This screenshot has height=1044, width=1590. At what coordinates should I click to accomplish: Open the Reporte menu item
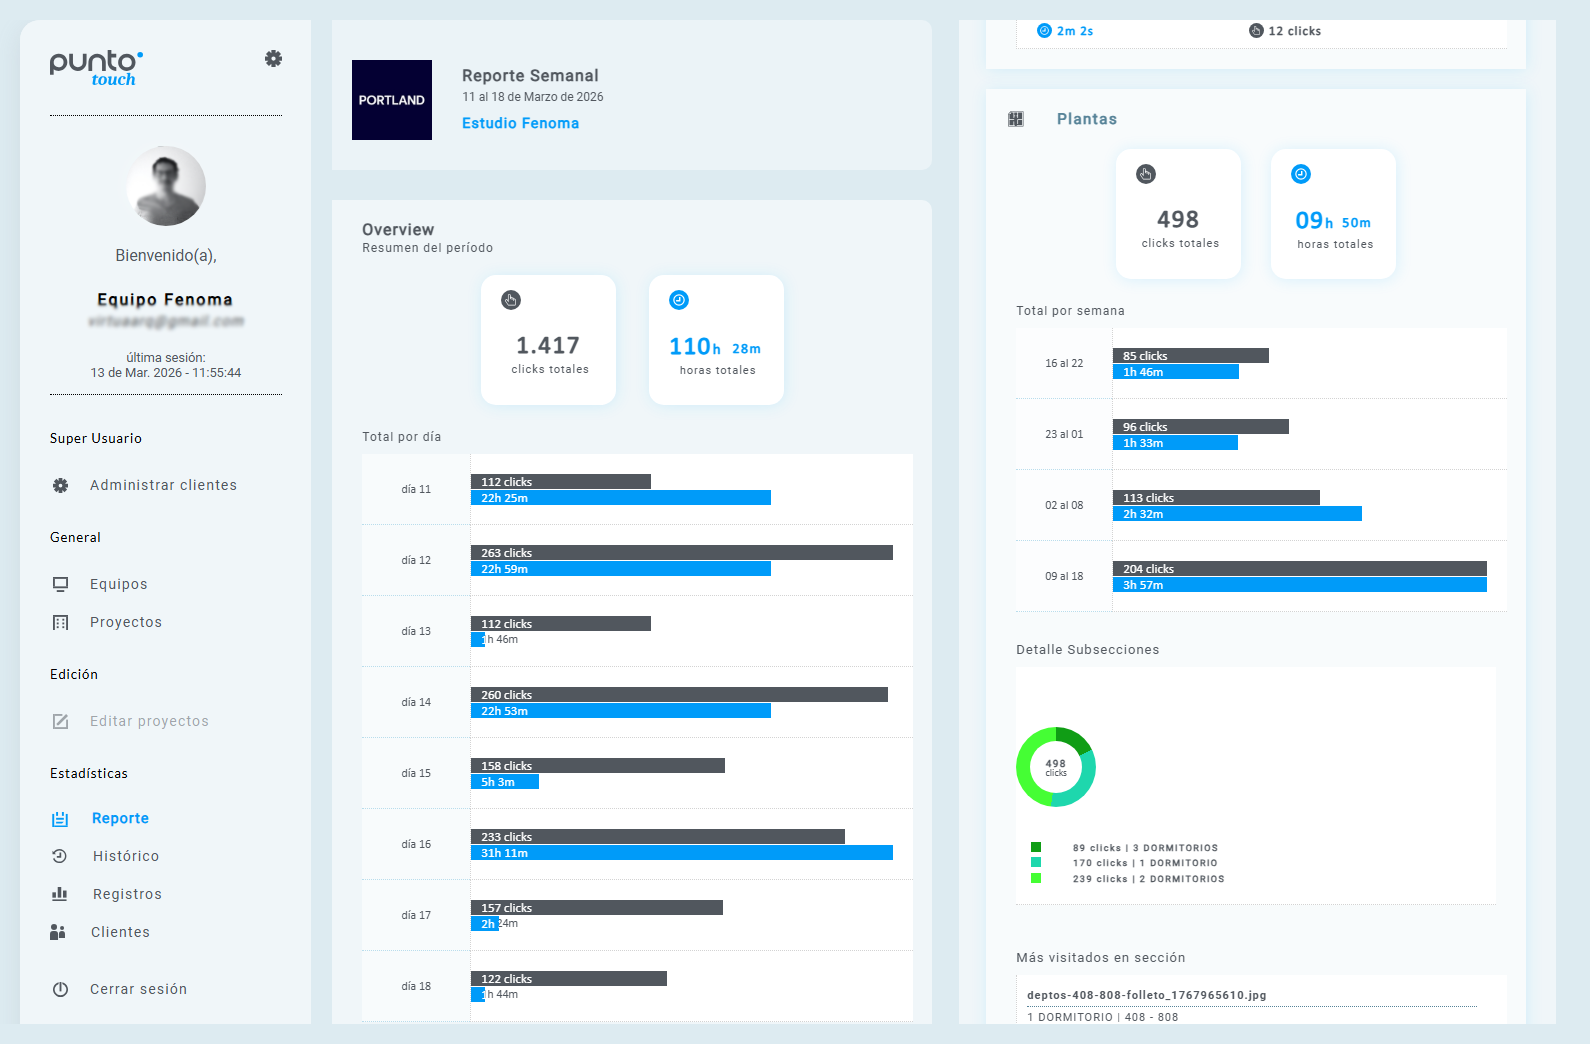point(120,818)
